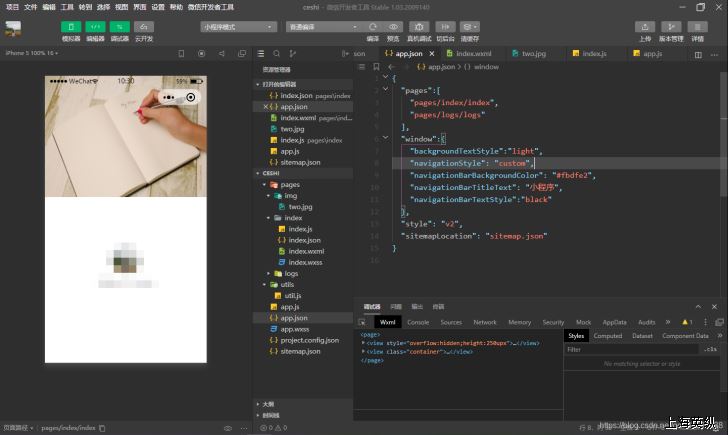728x435 pixels.
Task: Click the 编译 compile refresh icon
Action: click(x=373, y=27)
